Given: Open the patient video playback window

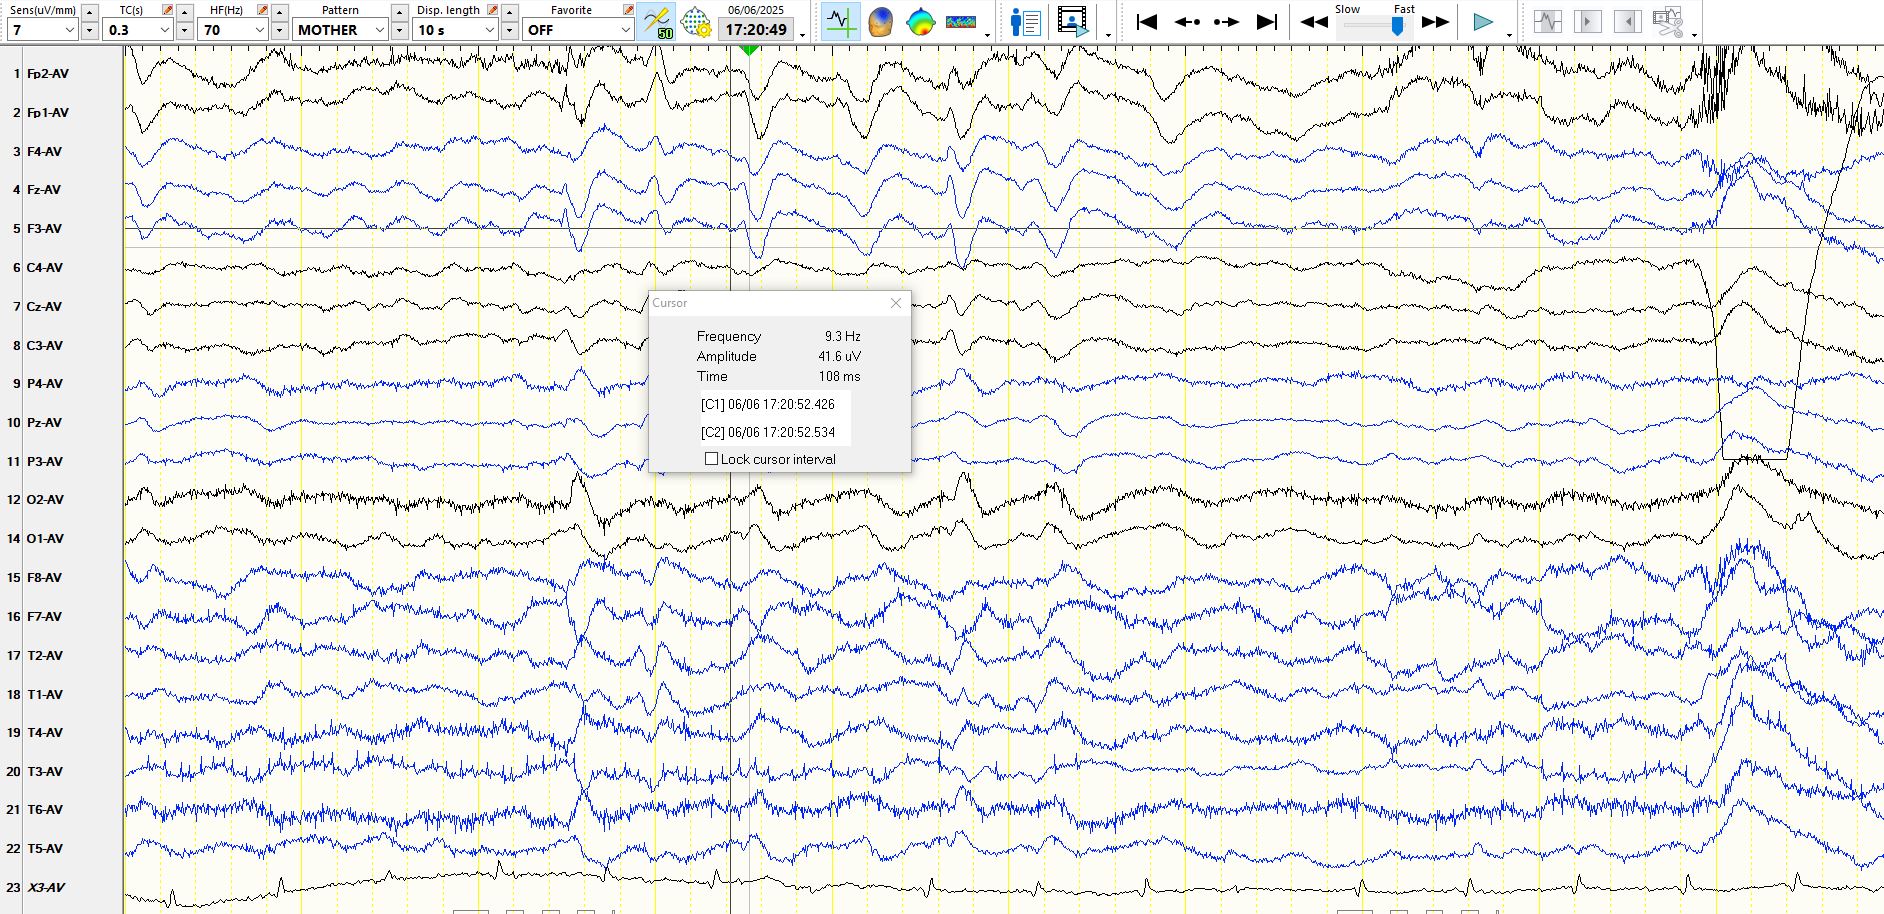Looking at the screenshot, I should coord(1072,22).
